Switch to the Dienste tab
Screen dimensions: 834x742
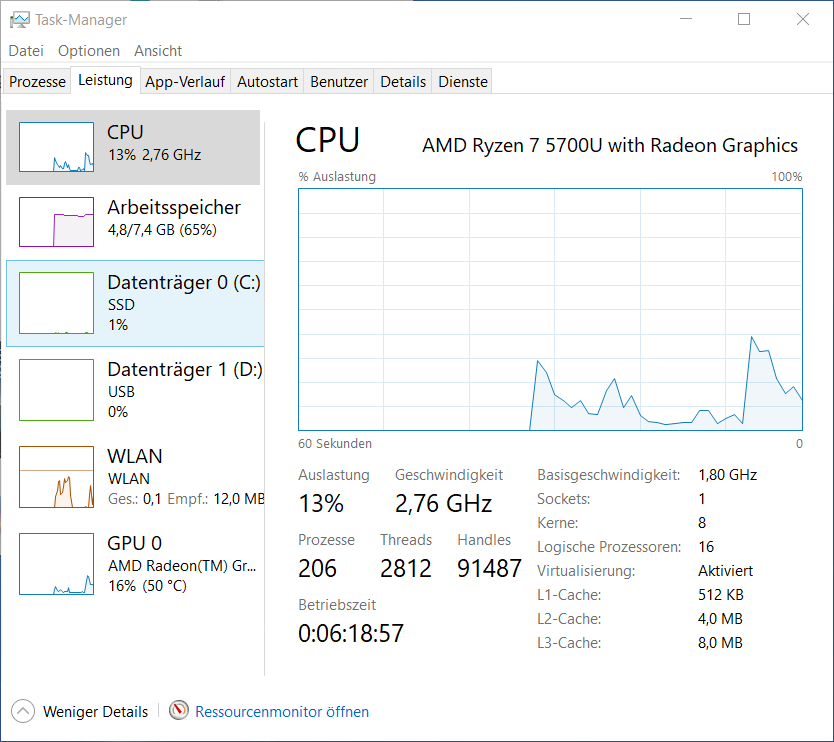[x=463, y=82]
